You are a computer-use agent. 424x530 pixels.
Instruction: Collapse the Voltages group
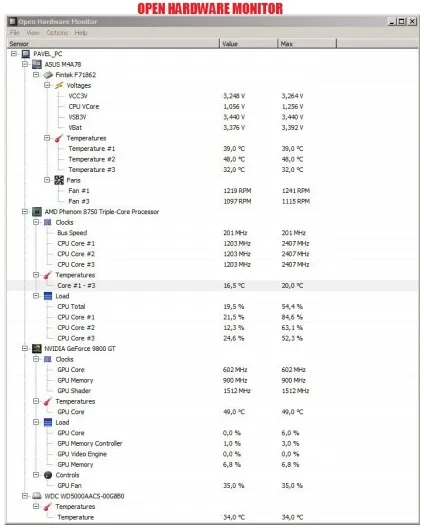coord(47,85)
